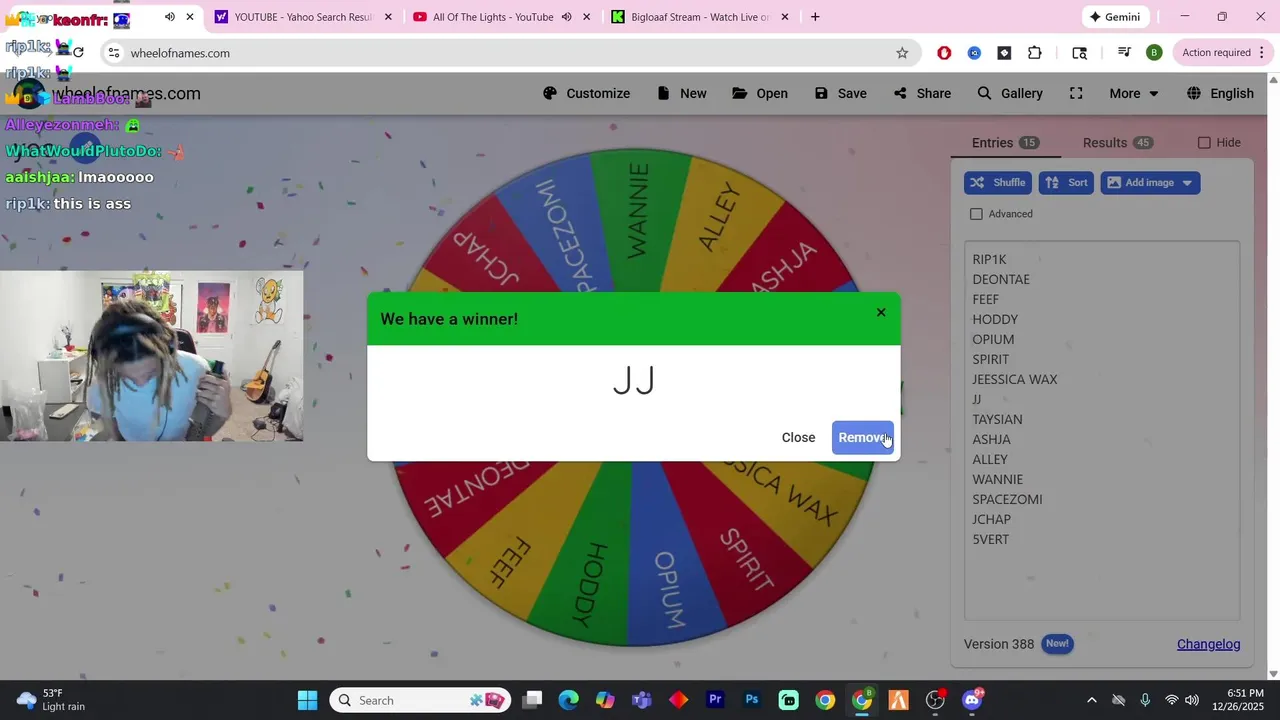Click TAYSIAN entry in the list

pos(997,419)
